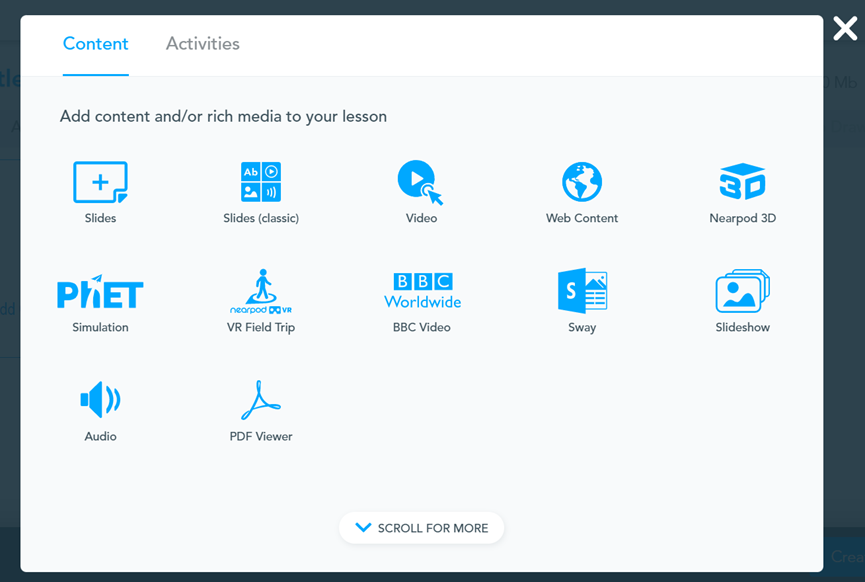Select the Video content icon
865x582 pixels.
pyautogui.click(x=420, y=183)
